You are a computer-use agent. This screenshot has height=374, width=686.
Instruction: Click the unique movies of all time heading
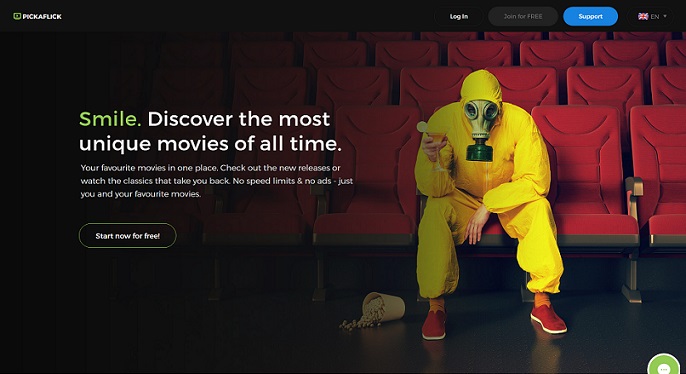click(210, 143)
